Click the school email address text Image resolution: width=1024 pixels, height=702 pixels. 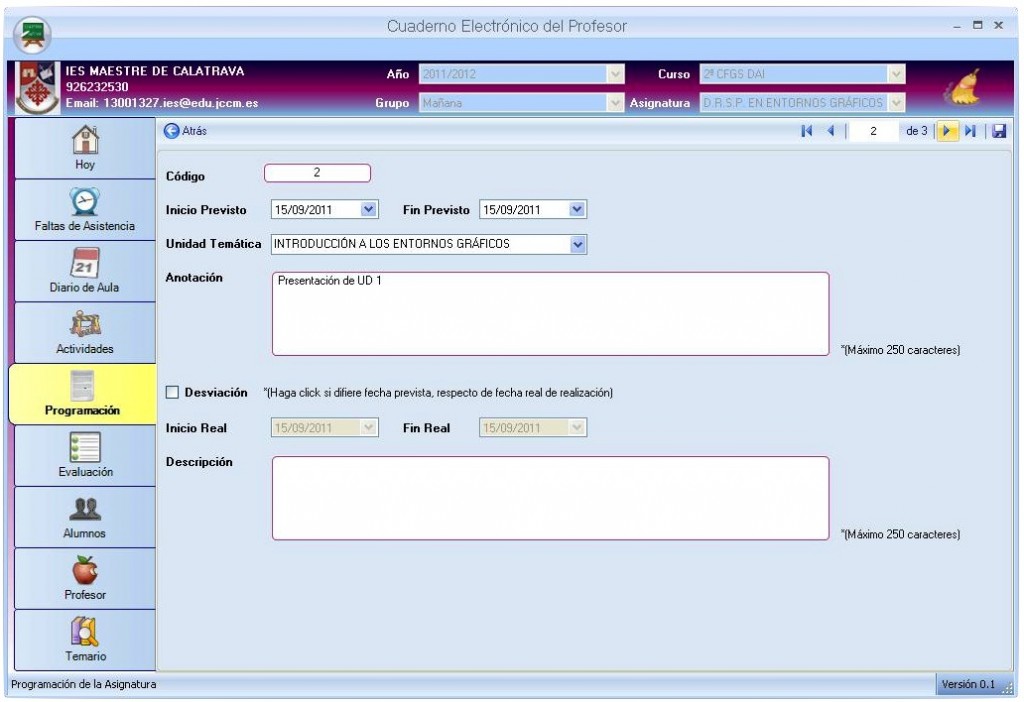pyautogui.click(x=161, y=103)
